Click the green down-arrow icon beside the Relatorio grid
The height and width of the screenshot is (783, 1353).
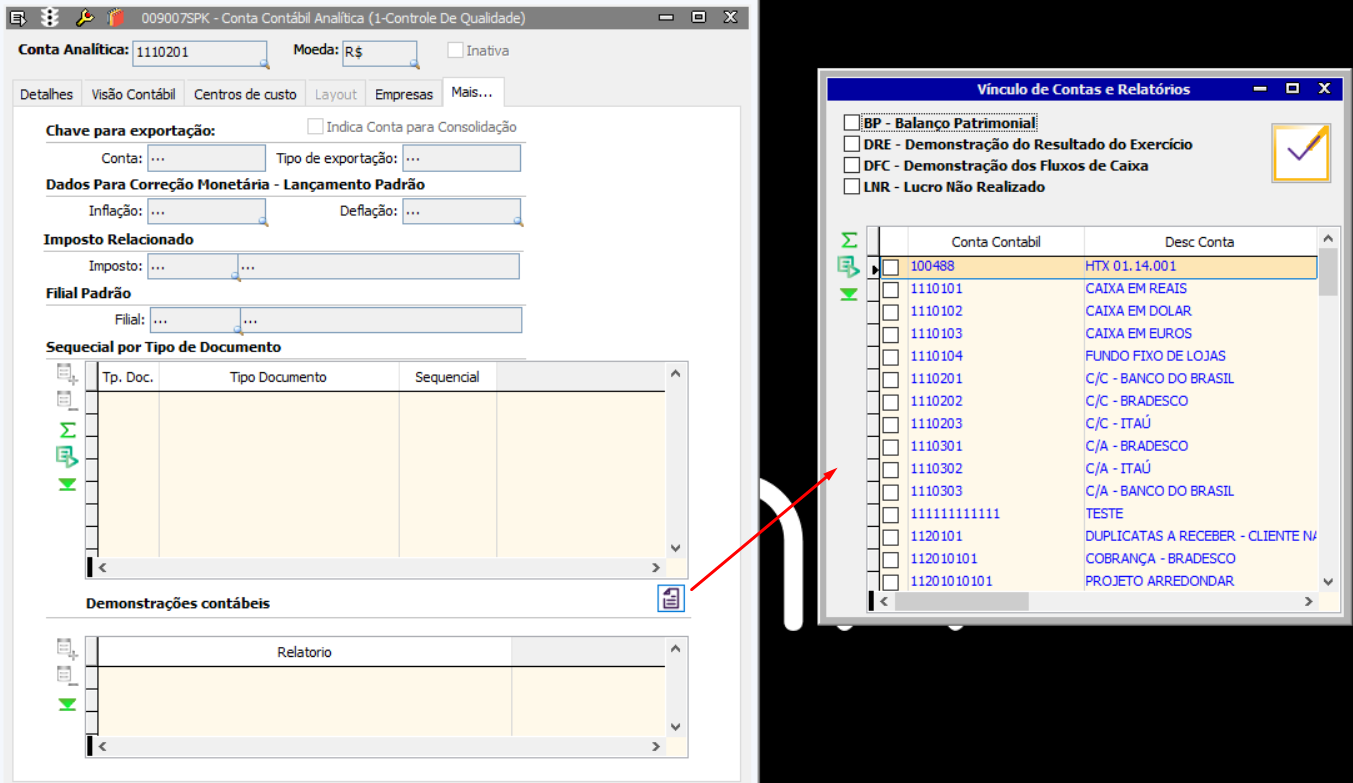[67, 704]
